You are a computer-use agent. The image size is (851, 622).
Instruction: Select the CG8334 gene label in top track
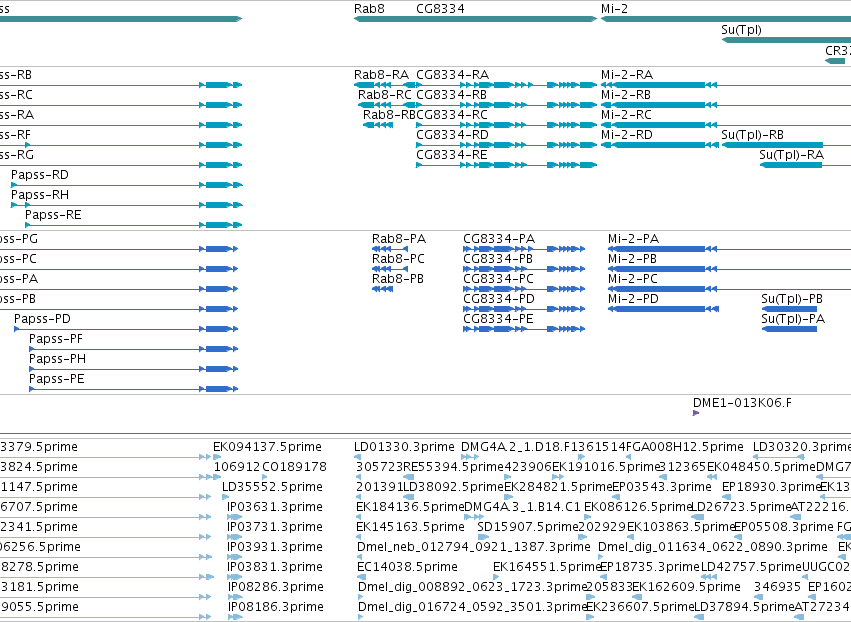[x=440, y=9]
